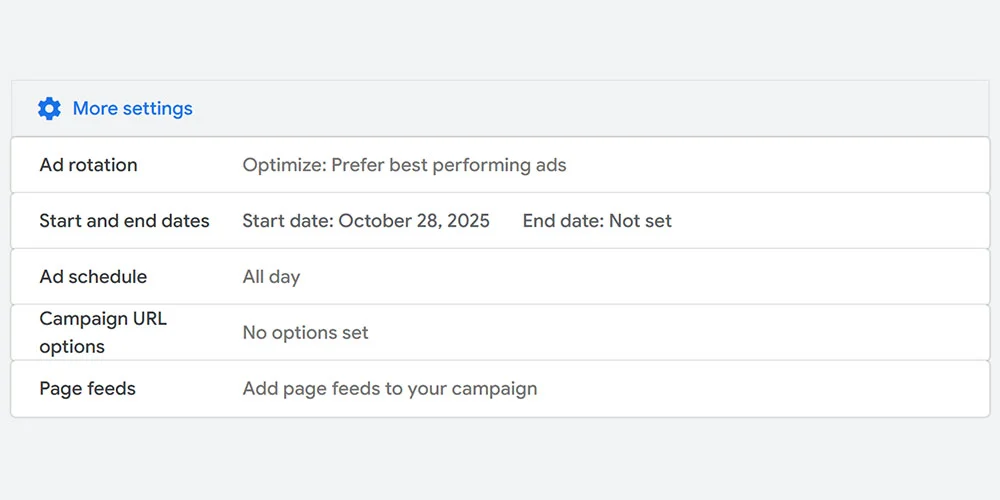1000x500 pixels.
Task: Expand the Ad schedule setting label
Action: [93, 277]
